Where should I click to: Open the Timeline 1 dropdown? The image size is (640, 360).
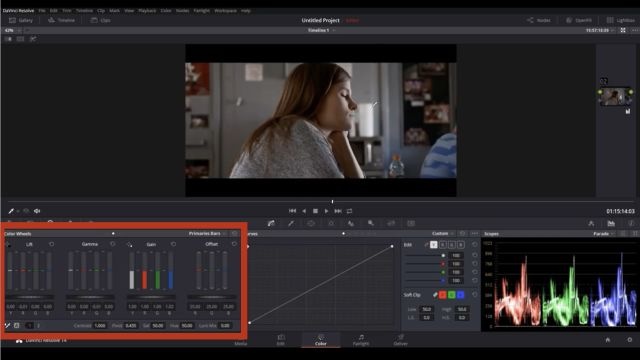(321, 30)
